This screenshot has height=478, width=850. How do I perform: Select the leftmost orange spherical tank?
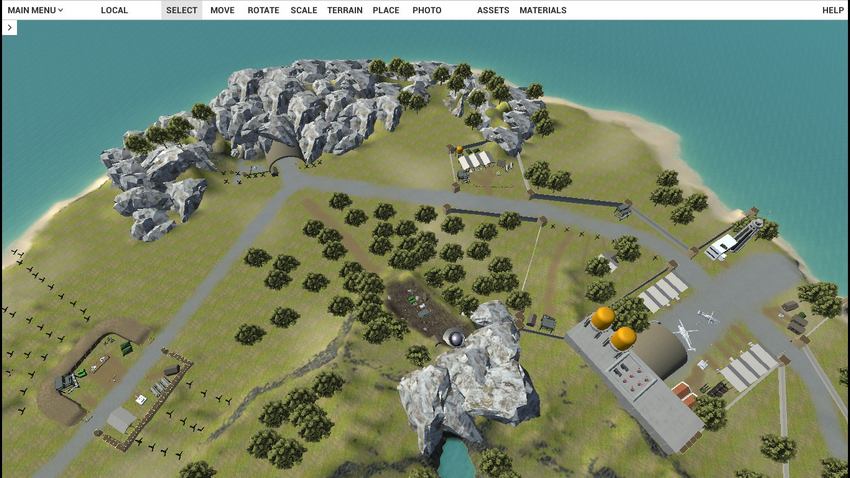click(x=602, y=319)
